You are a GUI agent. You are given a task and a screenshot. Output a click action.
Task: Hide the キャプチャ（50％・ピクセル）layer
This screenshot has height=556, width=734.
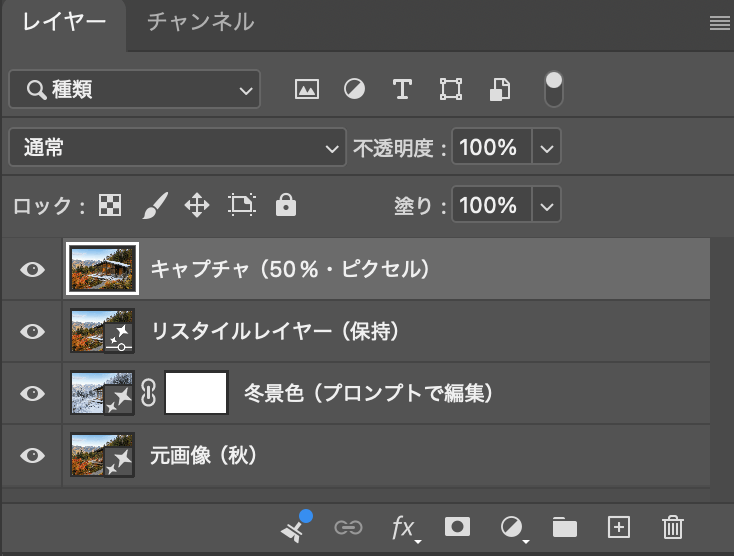click(32, 270)
